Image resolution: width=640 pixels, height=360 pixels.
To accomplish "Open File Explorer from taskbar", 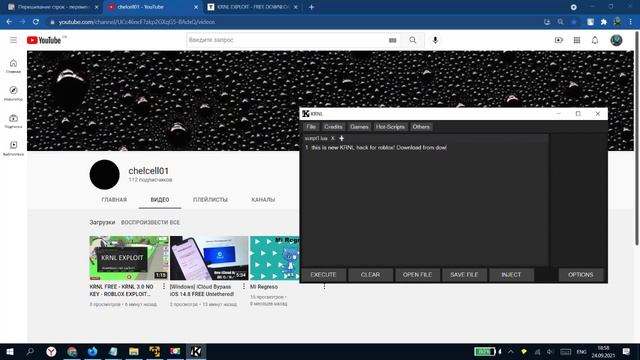I will tap(133, 351).
